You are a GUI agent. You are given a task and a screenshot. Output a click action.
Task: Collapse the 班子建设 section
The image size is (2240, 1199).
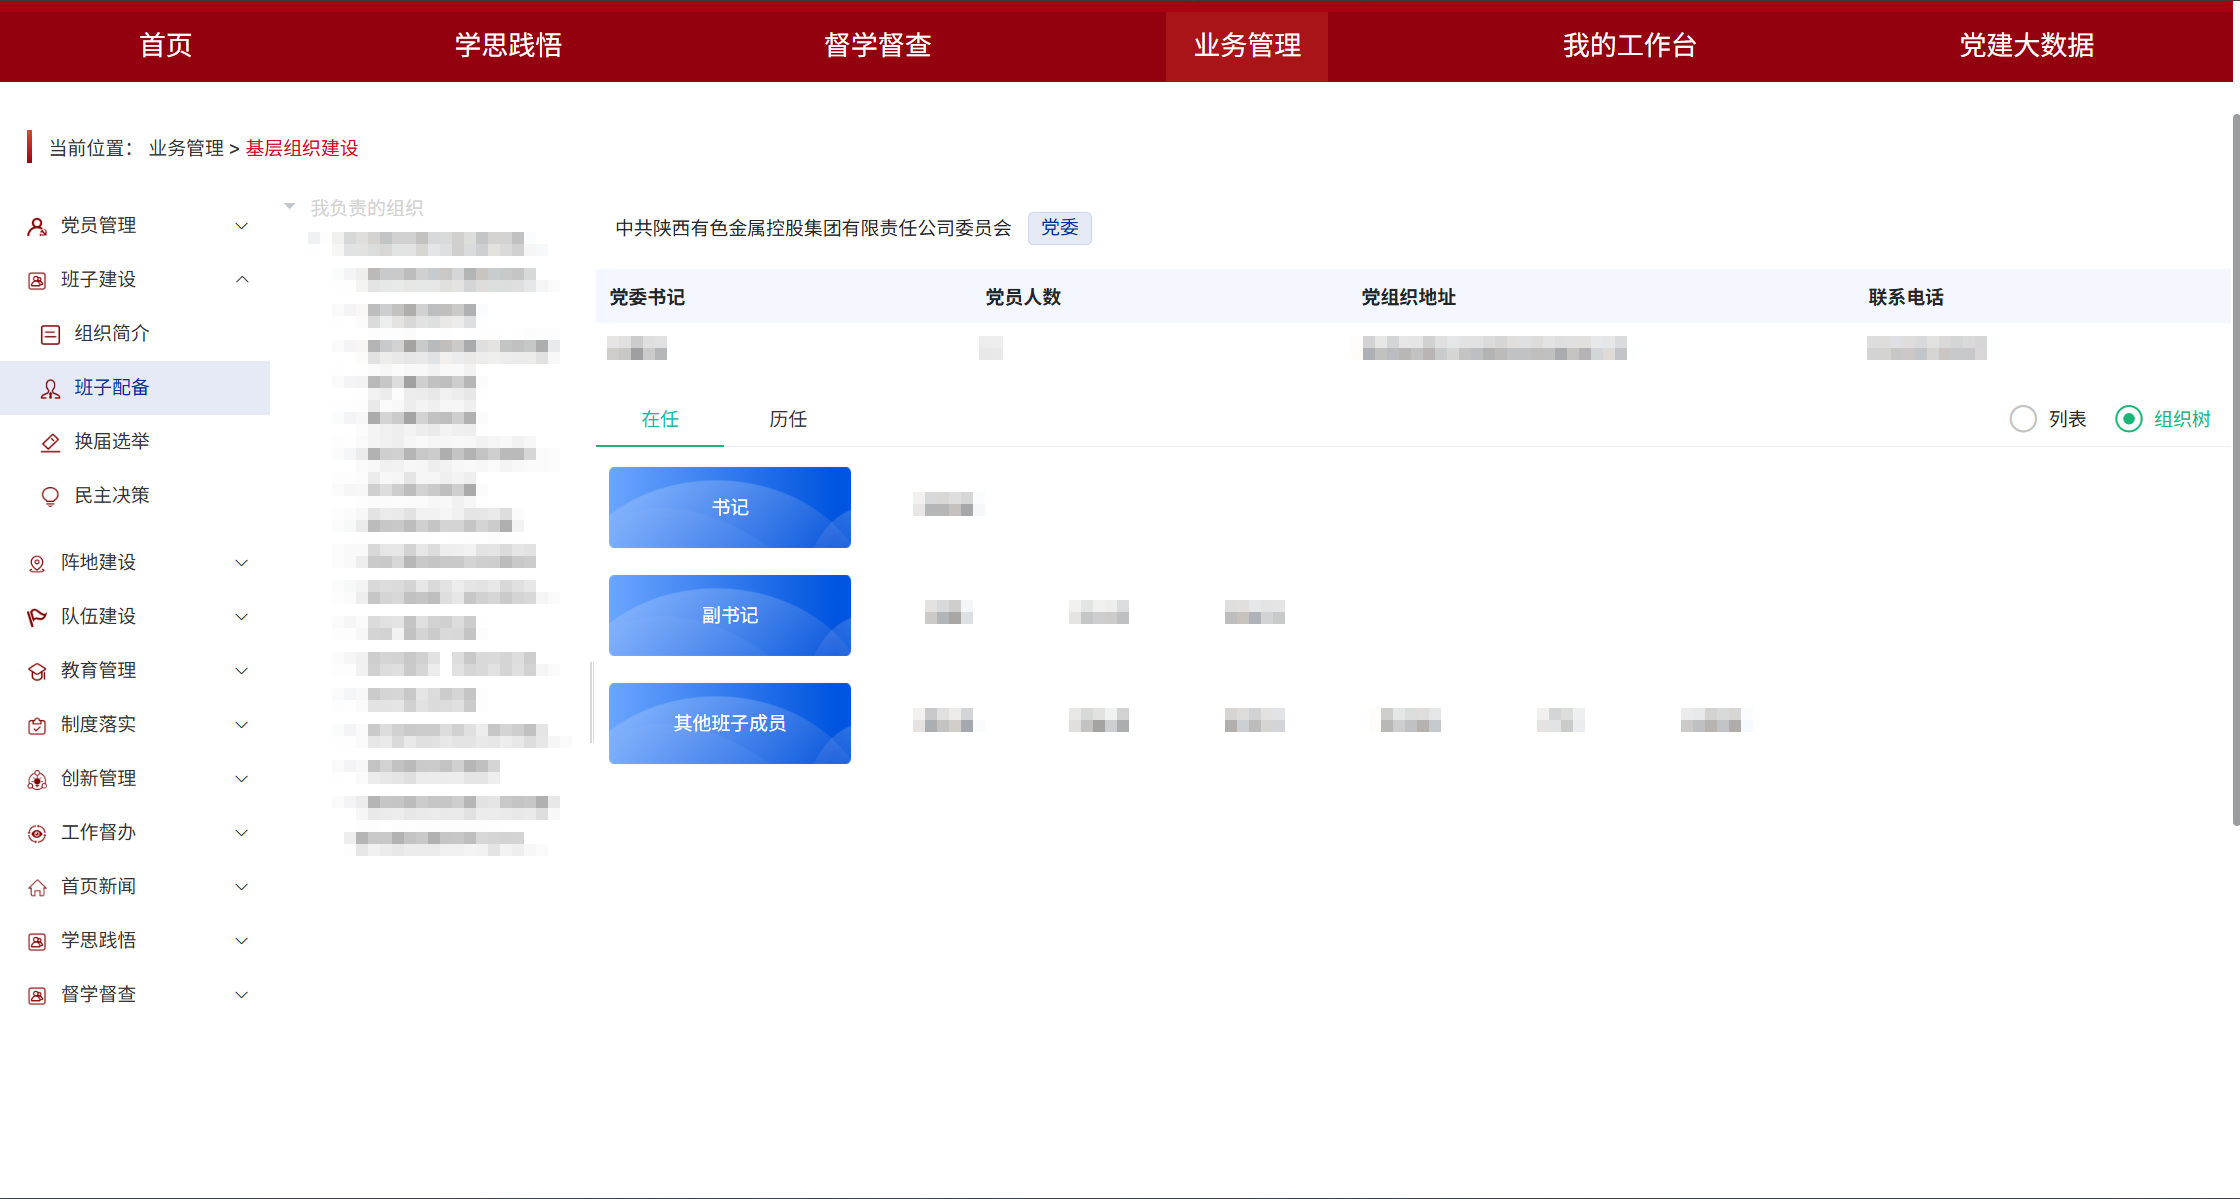click(x=241, y=280)
